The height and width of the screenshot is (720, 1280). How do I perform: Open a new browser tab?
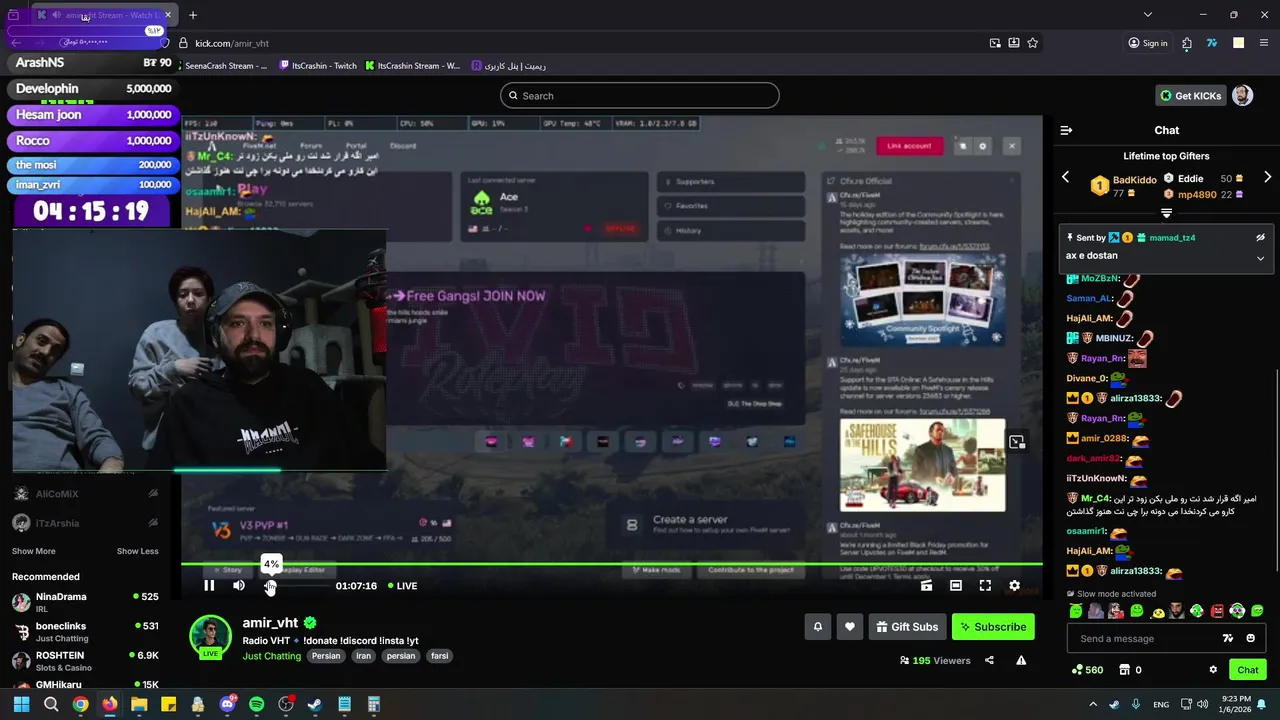click(x=193, y=15)
